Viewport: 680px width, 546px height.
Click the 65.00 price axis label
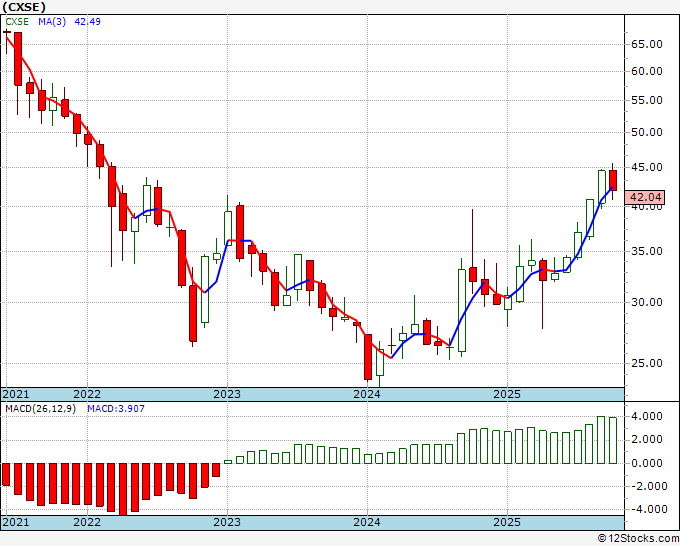(647, 44)
